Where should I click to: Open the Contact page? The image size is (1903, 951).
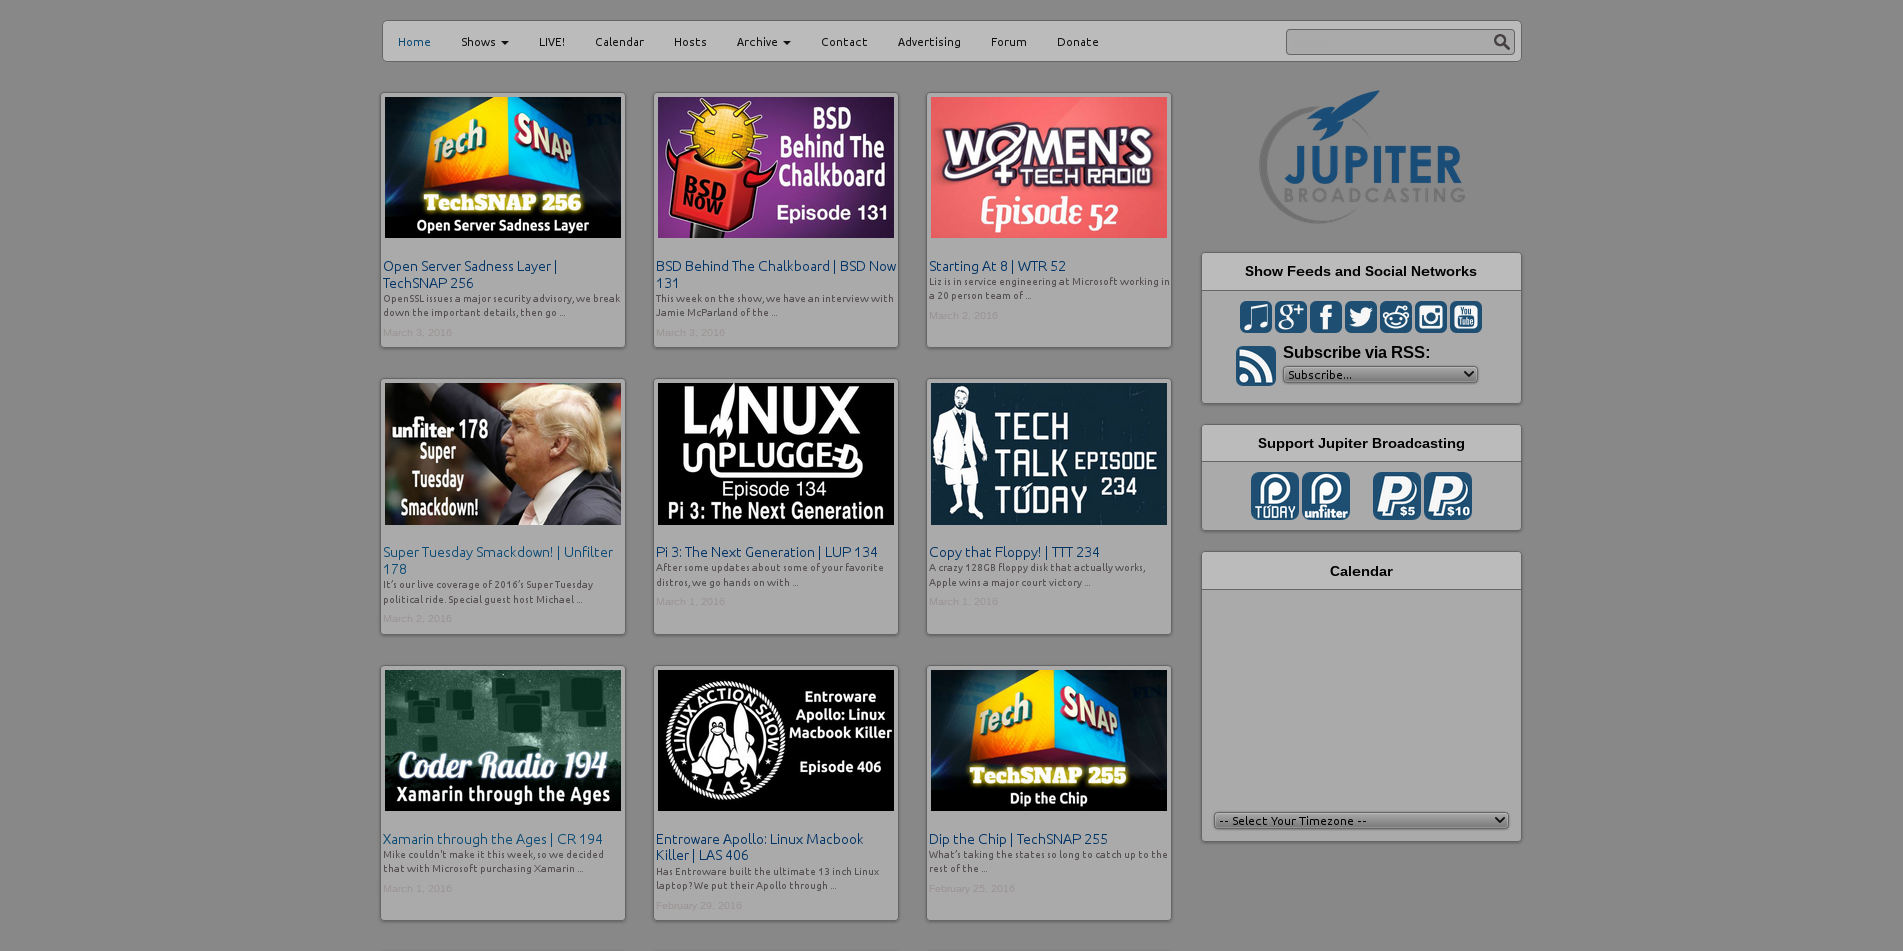coord(844,42)
